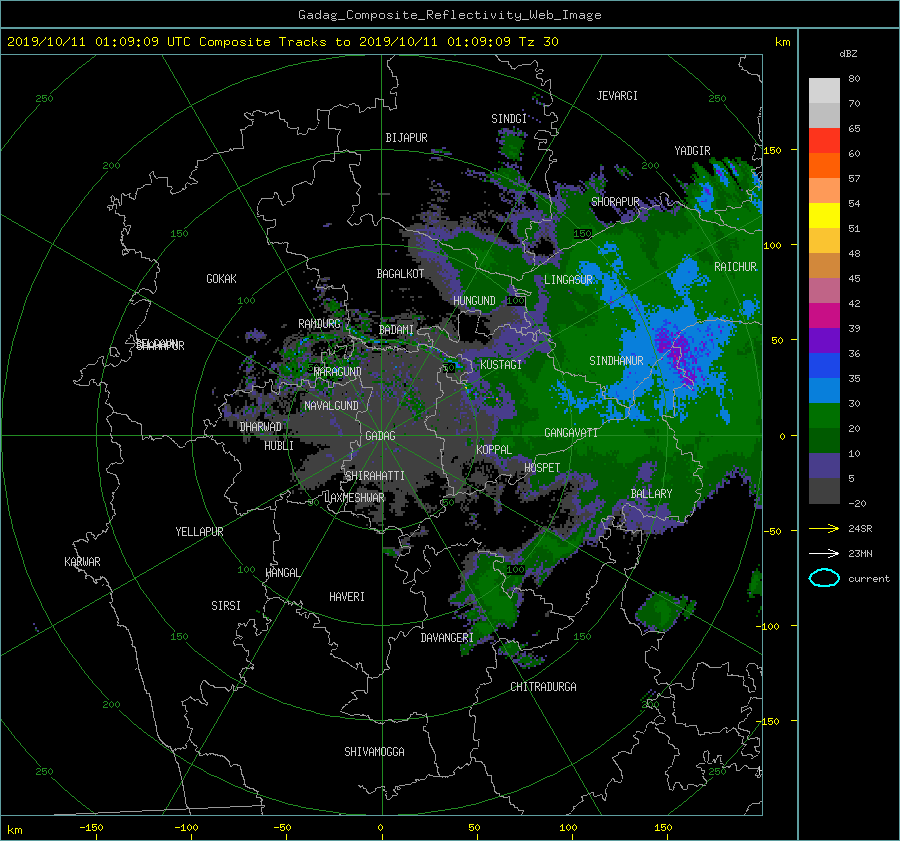Image resolution: width=900 pixels, height=841 pixels.
Task: Click the BAGALKOT city label
Action: point(400,274)
